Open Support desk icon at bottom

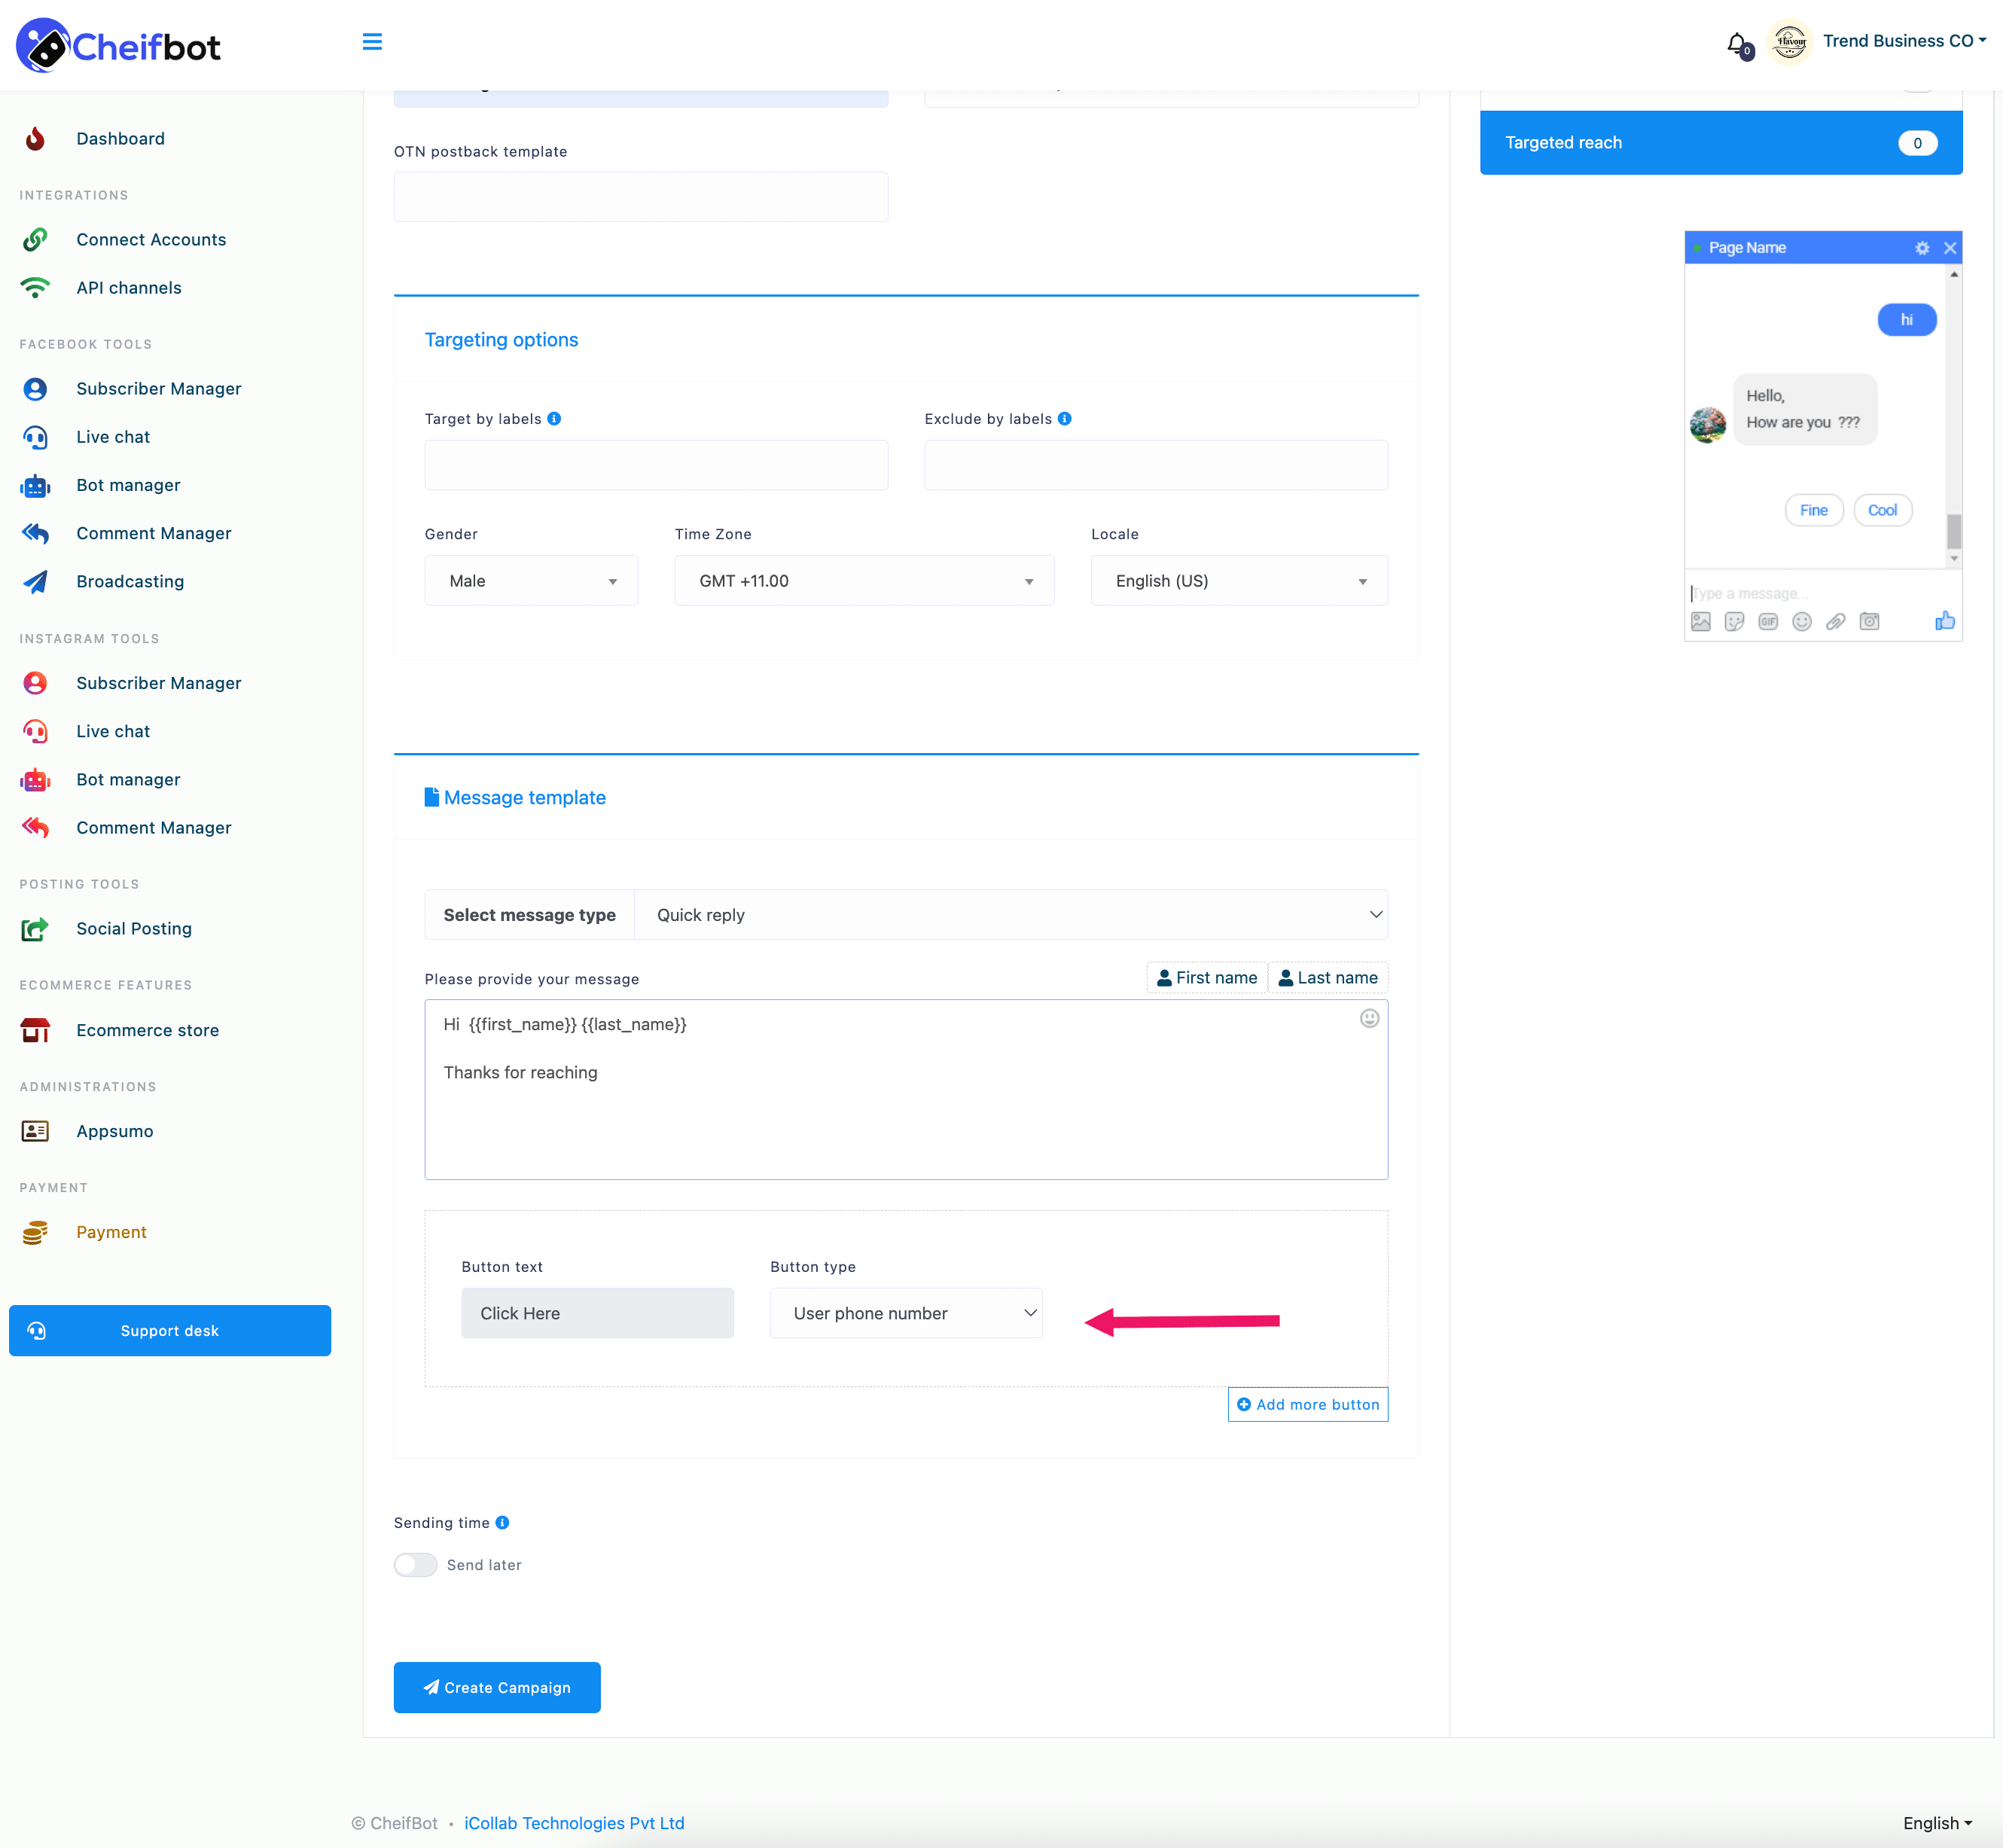point(38,1330)
